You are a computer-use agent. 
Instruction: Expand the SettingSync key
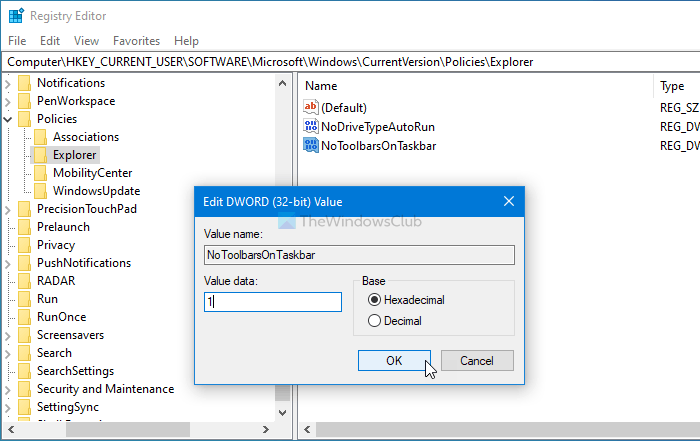point(8,408)
